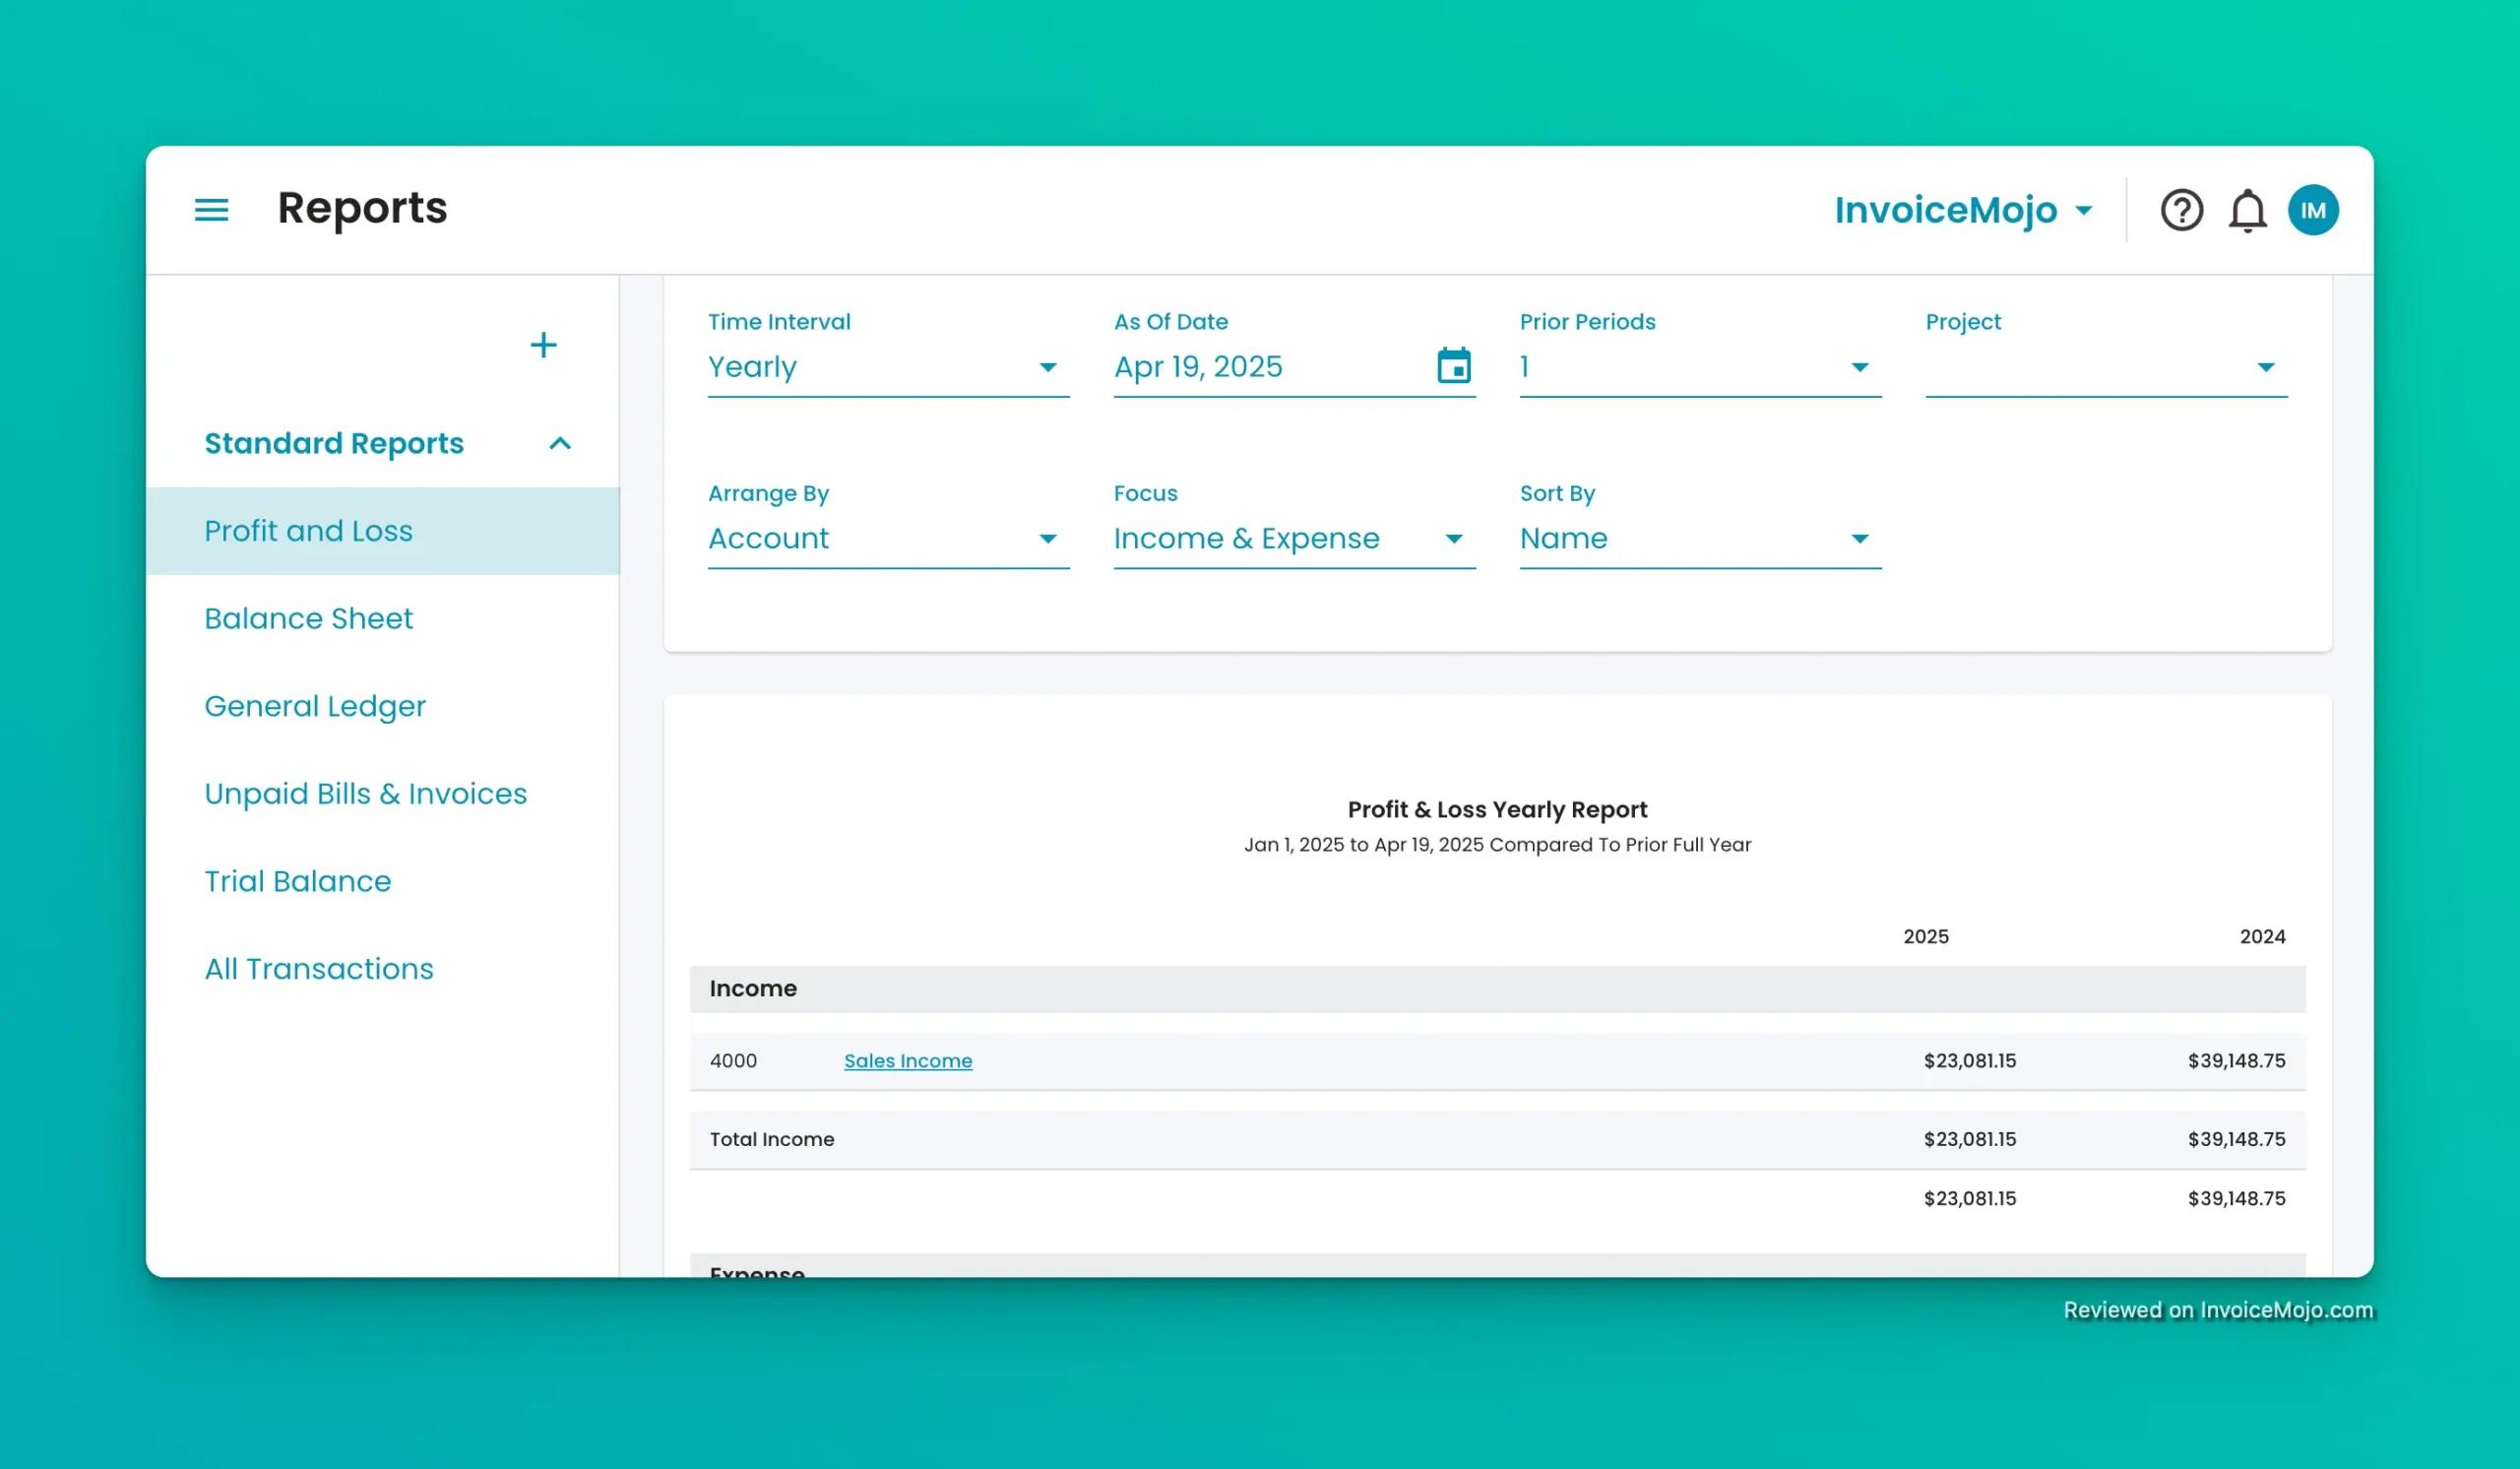Open the Focus dropdown
The height and width of the screenshot is (1469, 2520).
pyautogui.click(x=1293, y=539)
